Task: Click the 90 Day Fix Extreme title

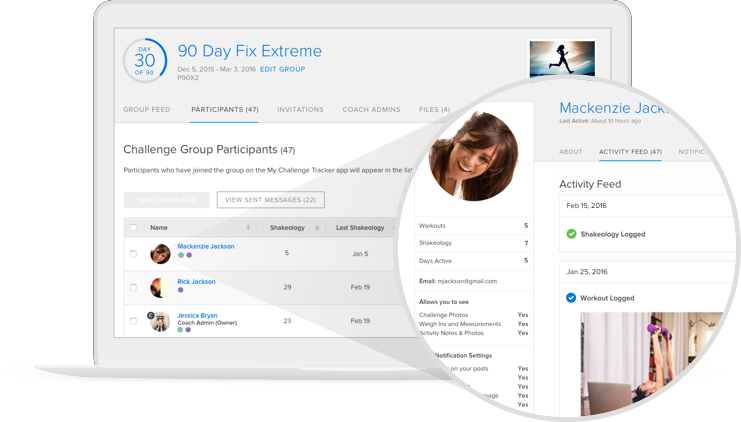Action: [x=250, y=51]
